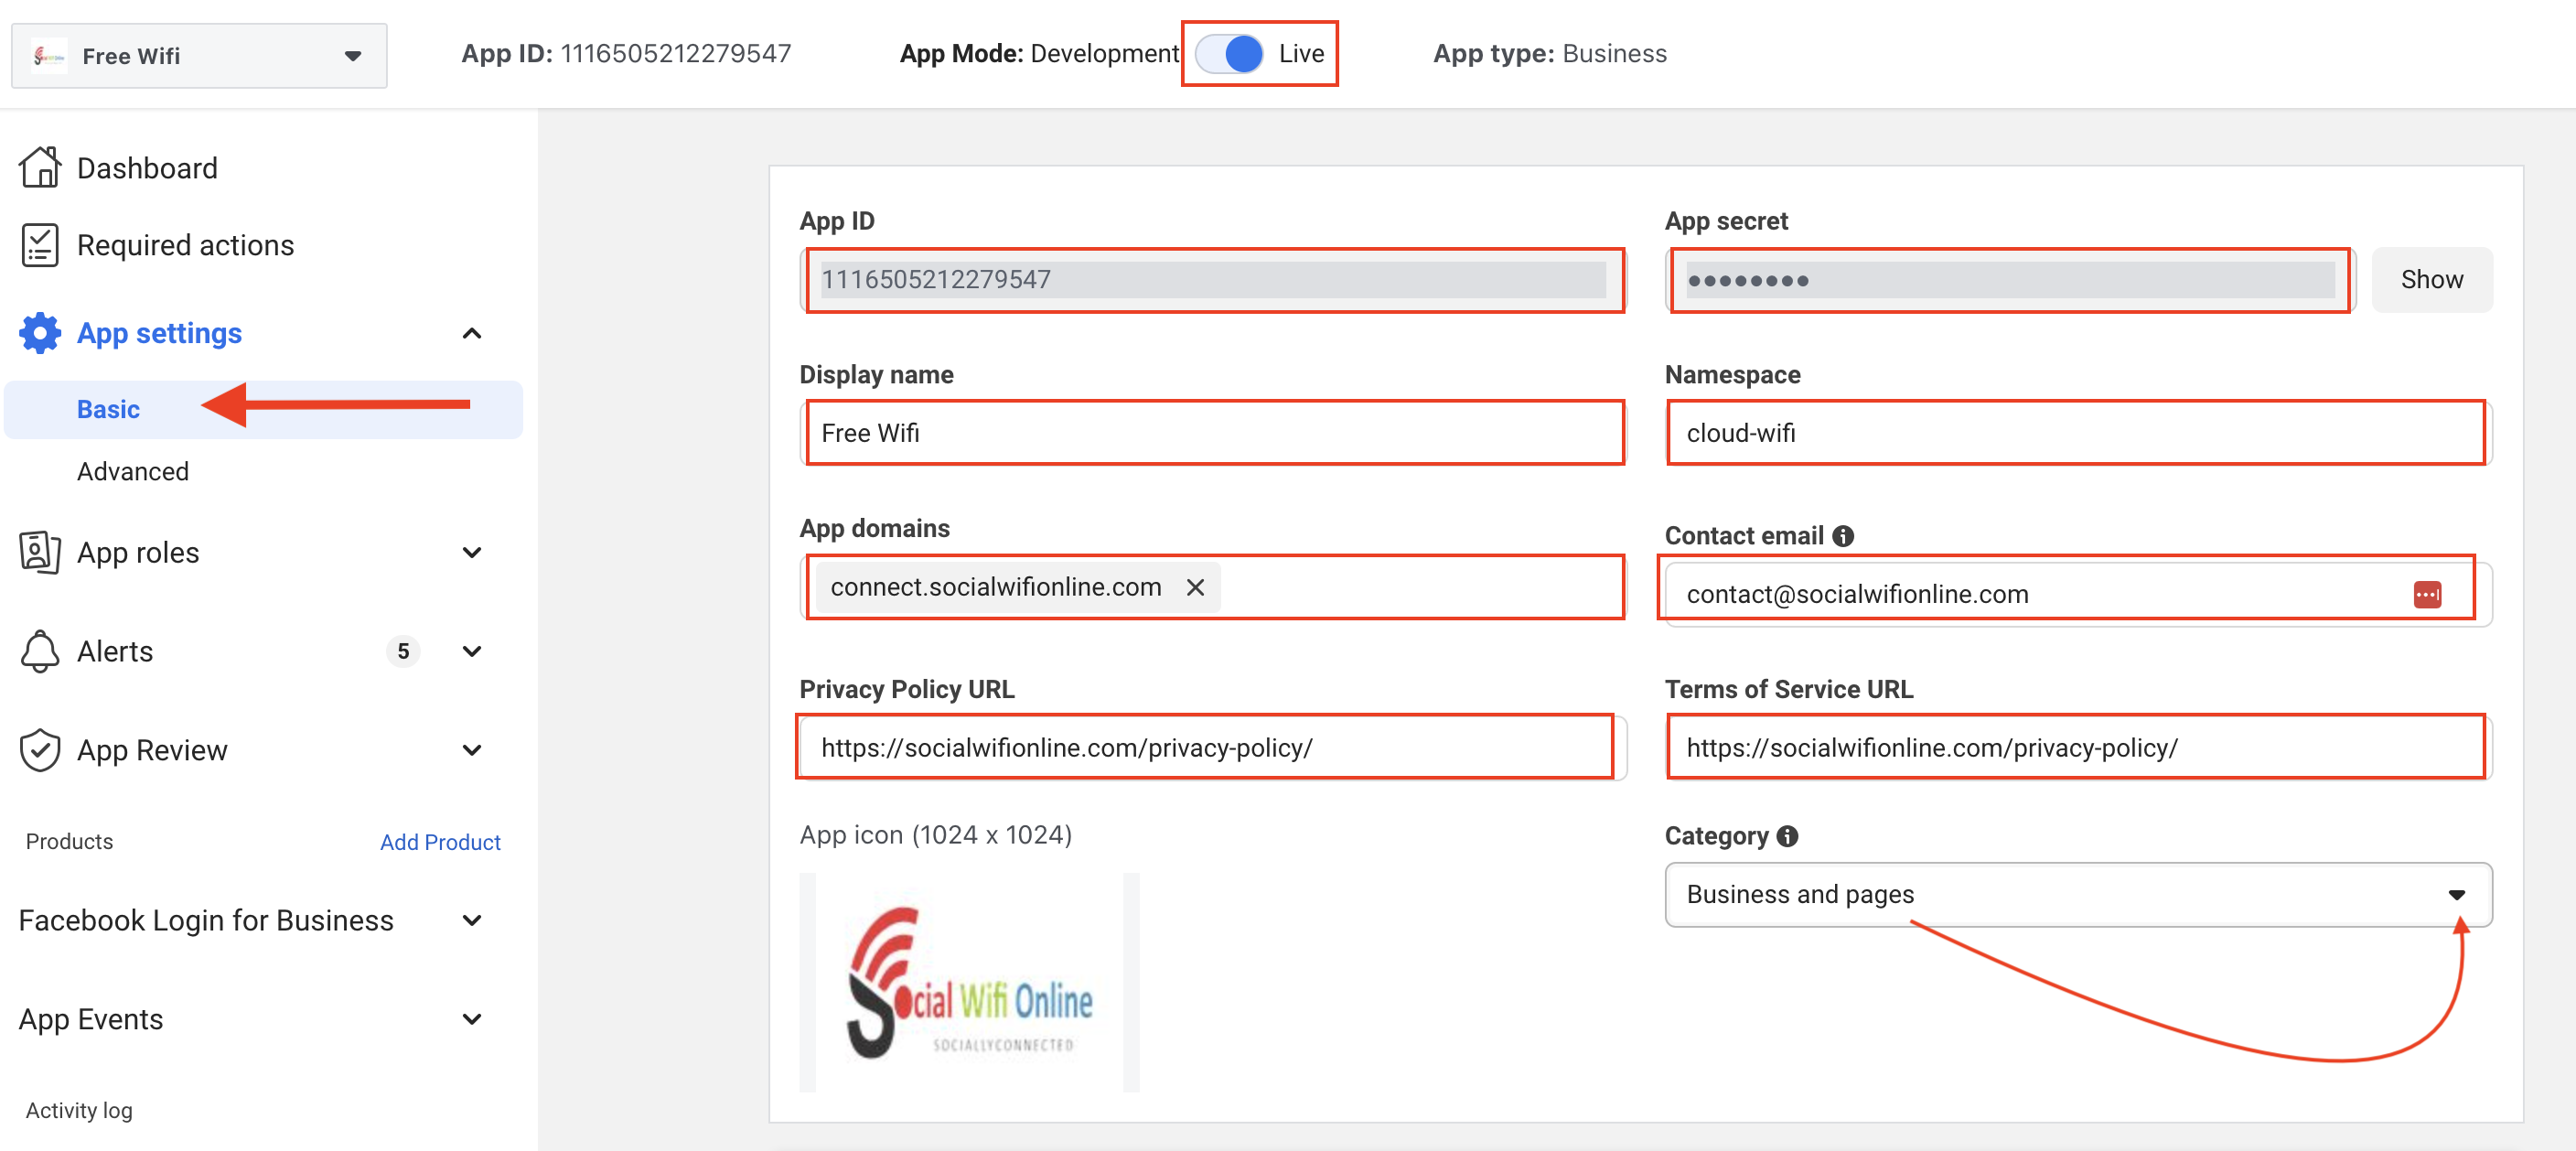2576x1151 pixels.
Task: Click the Social Wifi Online app icon image
Action: [x=969, y=982]
